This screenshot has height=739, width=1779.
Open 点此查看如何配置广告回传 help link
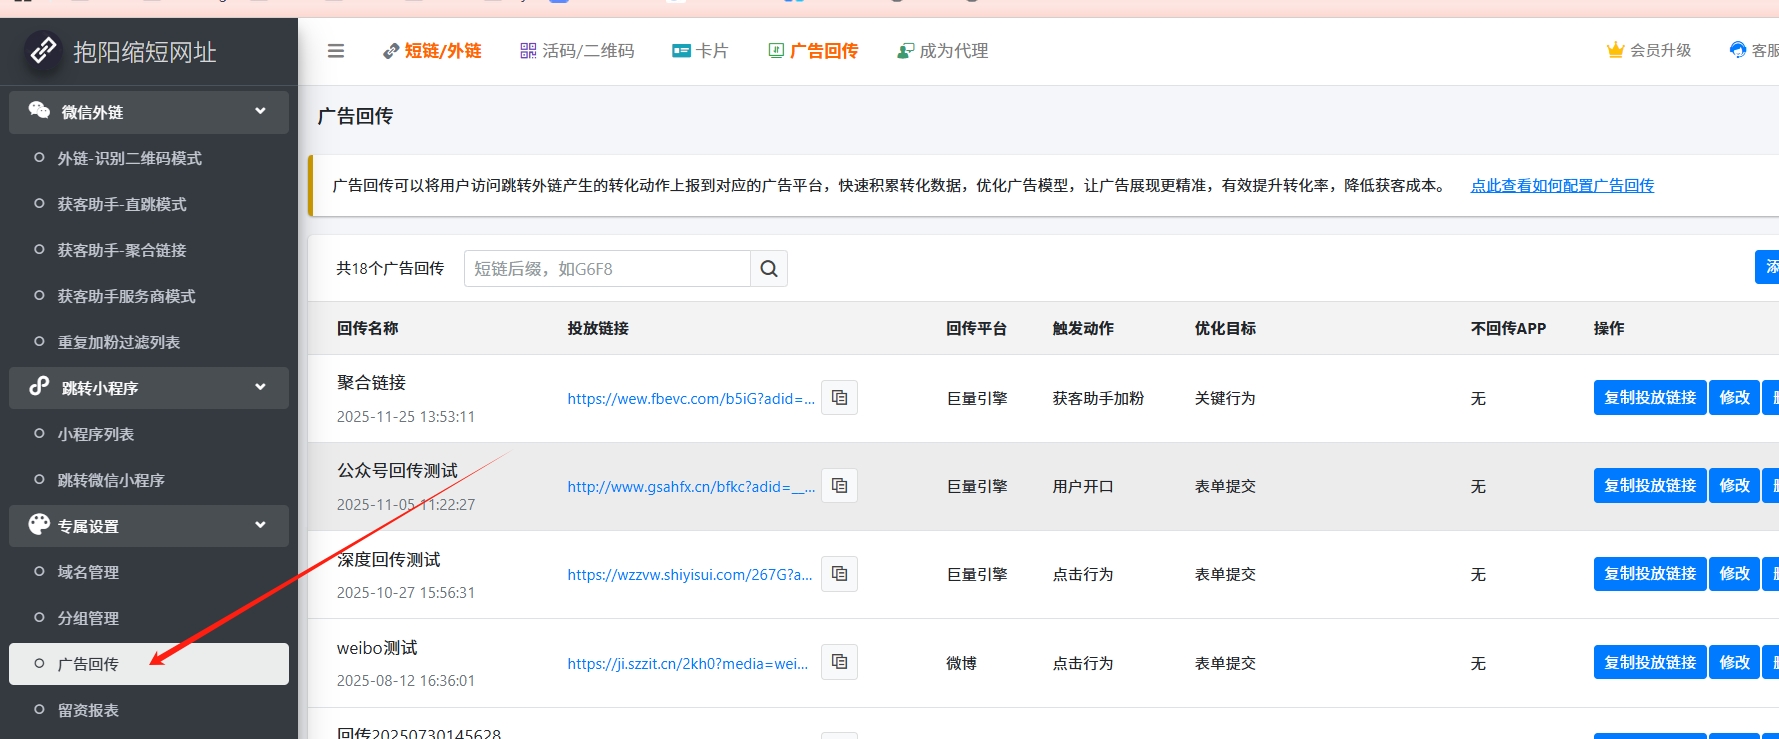coord(1562,185)
